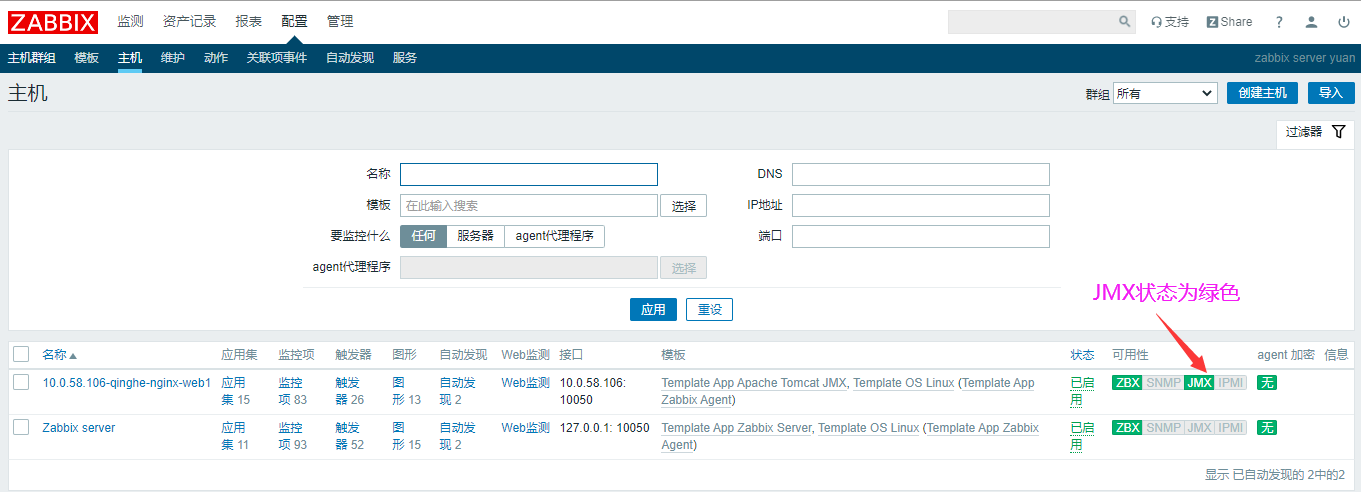
Task: Click the 导入 button
Action: (1330, 93)
